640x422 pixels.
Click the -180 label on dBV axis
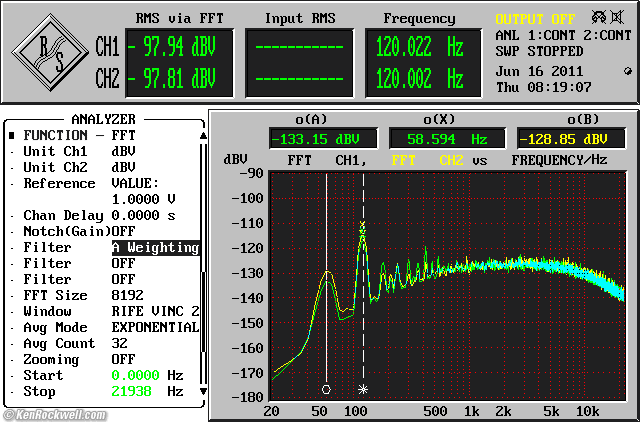[x=247, y=397]
